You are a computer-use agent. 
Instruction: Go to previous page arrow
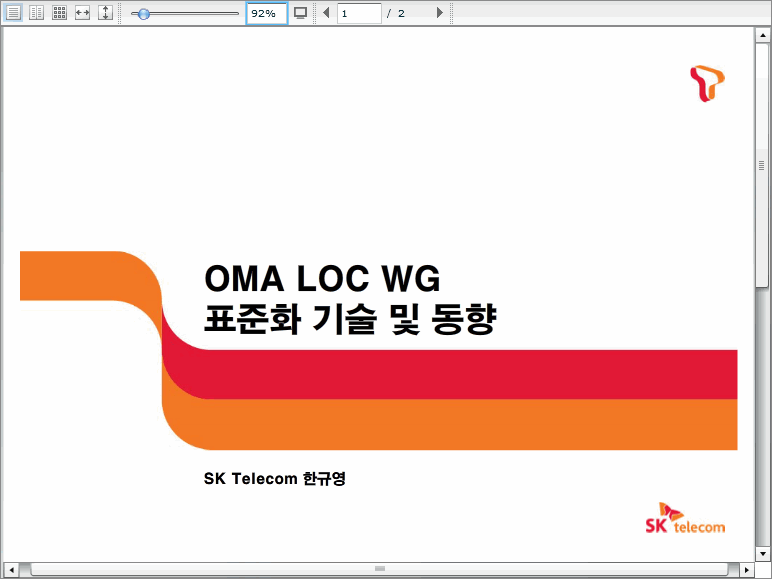coord(326,13)
